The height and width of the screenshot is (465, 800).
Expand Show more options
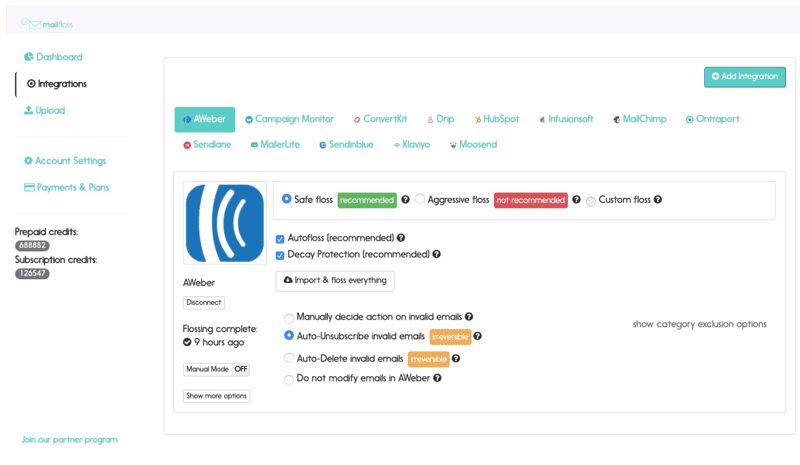click(x=216, y=396)
